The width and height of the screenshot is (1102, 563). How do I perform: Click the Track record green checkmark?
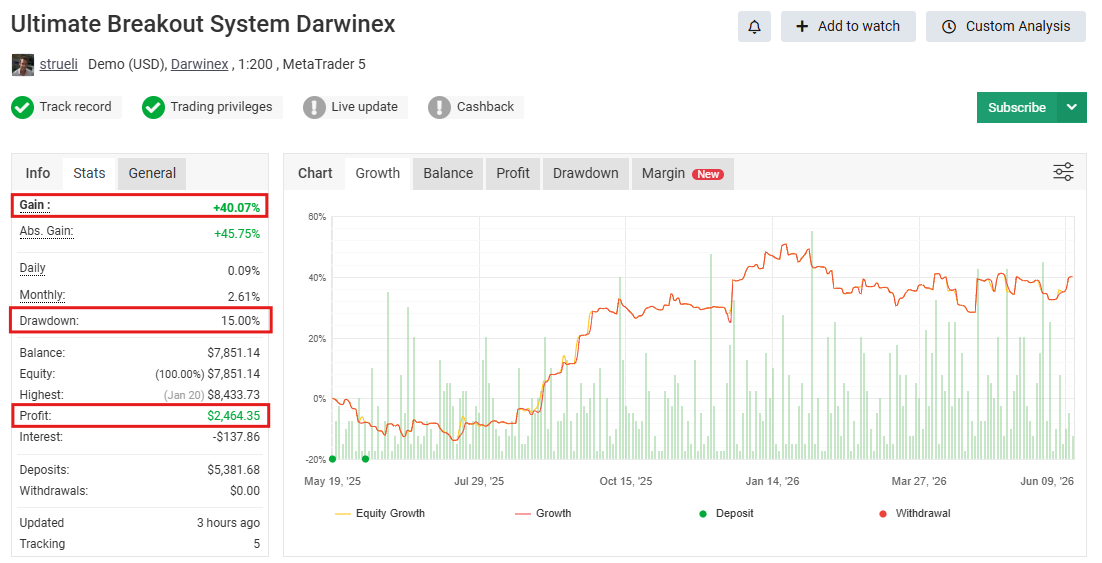(22, 108)
